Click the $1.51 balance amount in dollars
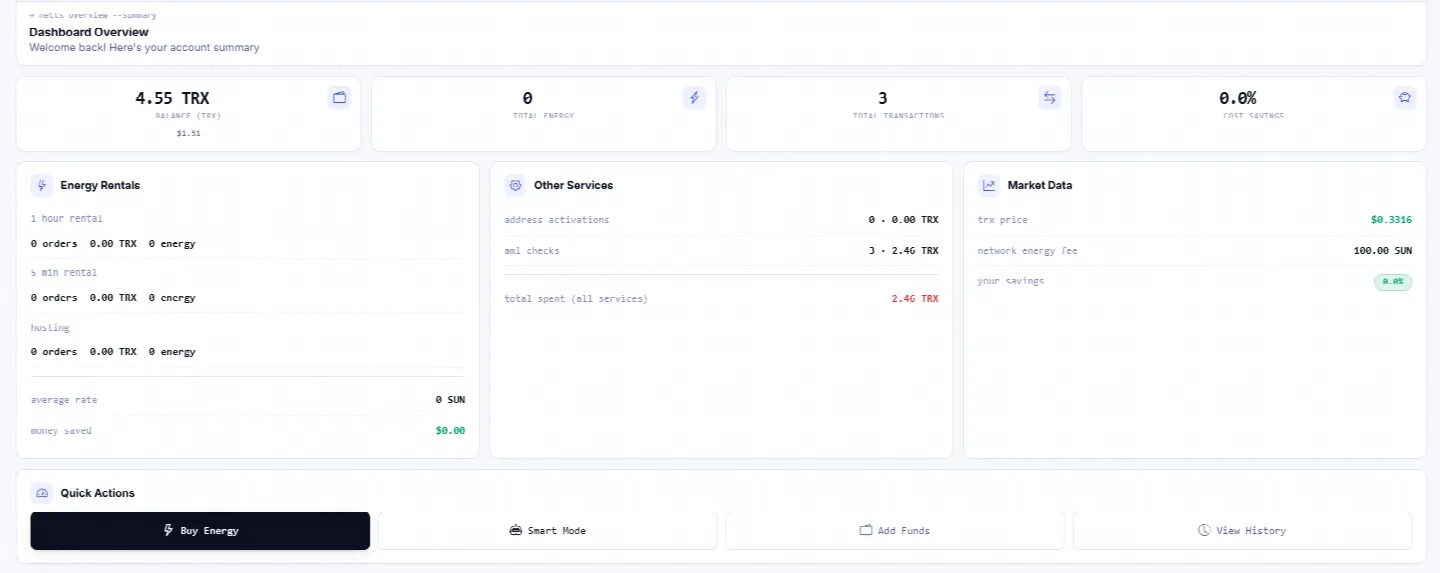Viewport: 1440px width, 573px height. pyautogui.click(x=188, y=133)
